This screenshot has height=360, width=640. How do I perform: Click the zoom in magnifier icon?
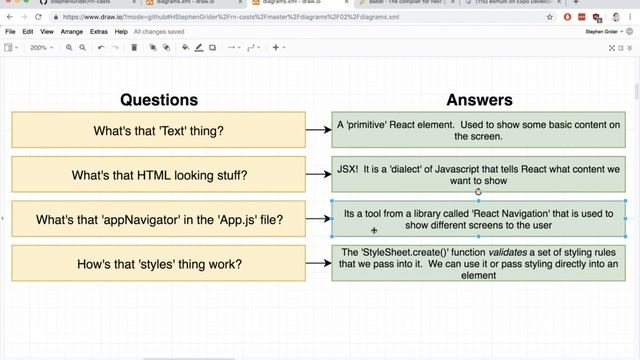click(x=69, y=48)
